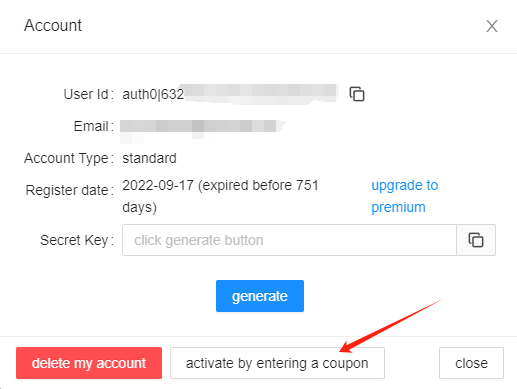Copy the User Id to clipboard

click(x=357, y=94)
